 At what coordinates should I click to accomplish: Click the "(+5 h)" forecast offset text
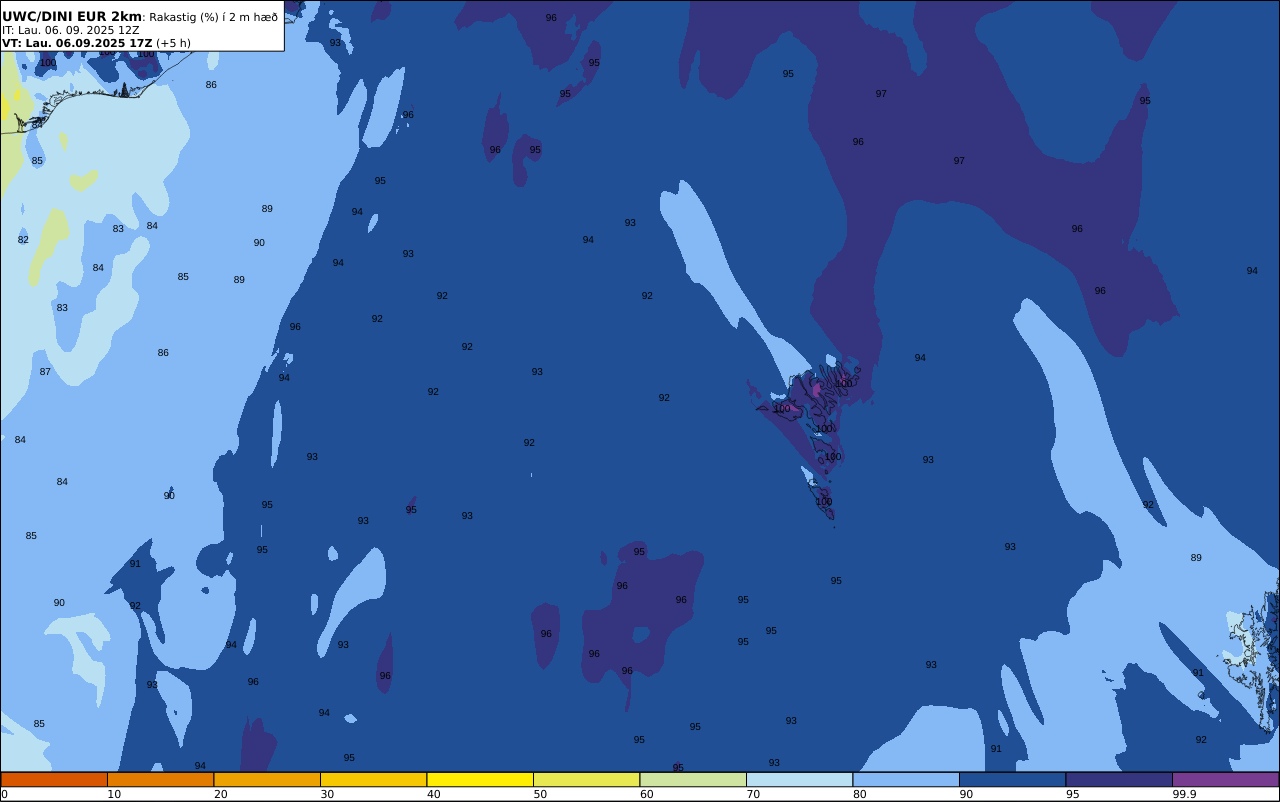click(x=173, y=43)
